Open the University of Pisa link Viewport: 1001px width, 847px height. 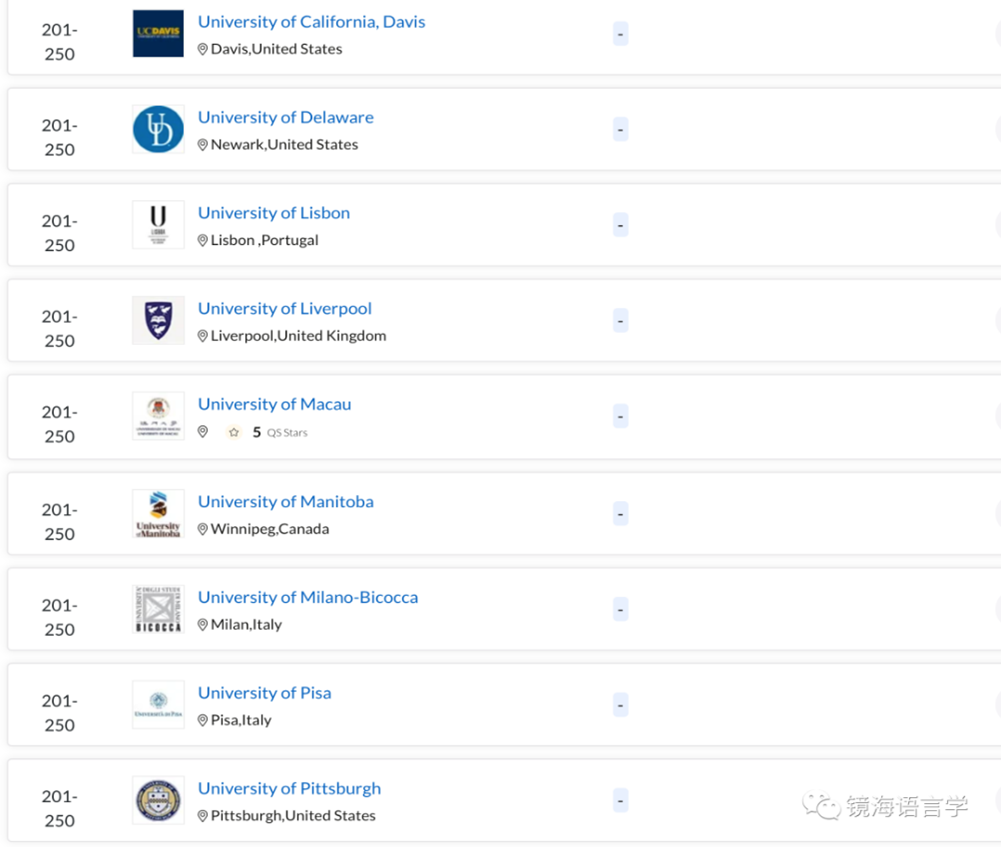264,693
